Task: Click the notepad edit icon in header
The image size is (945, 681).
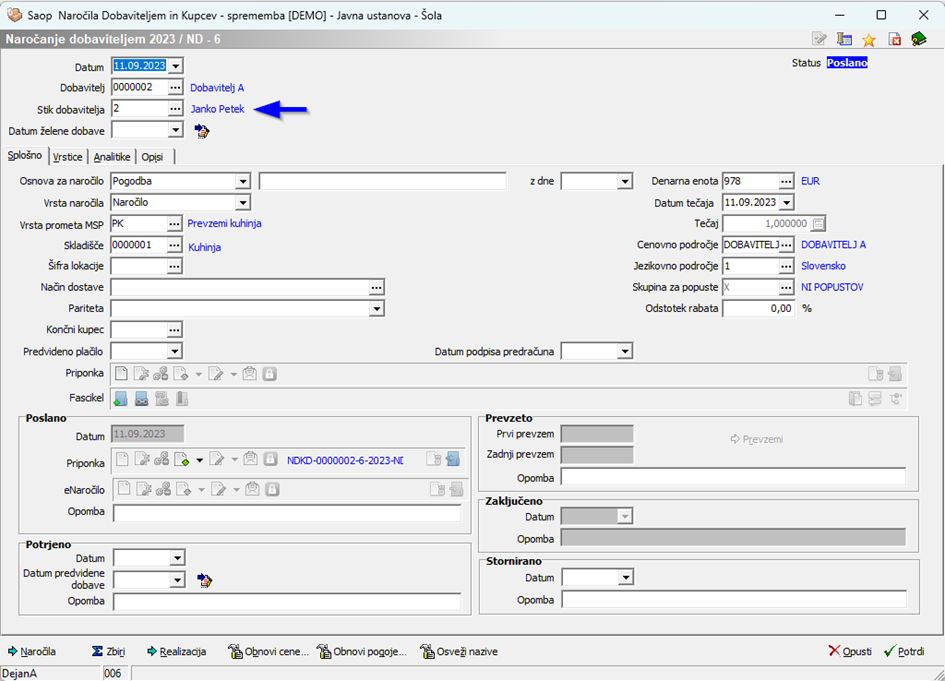Action: 820,40
